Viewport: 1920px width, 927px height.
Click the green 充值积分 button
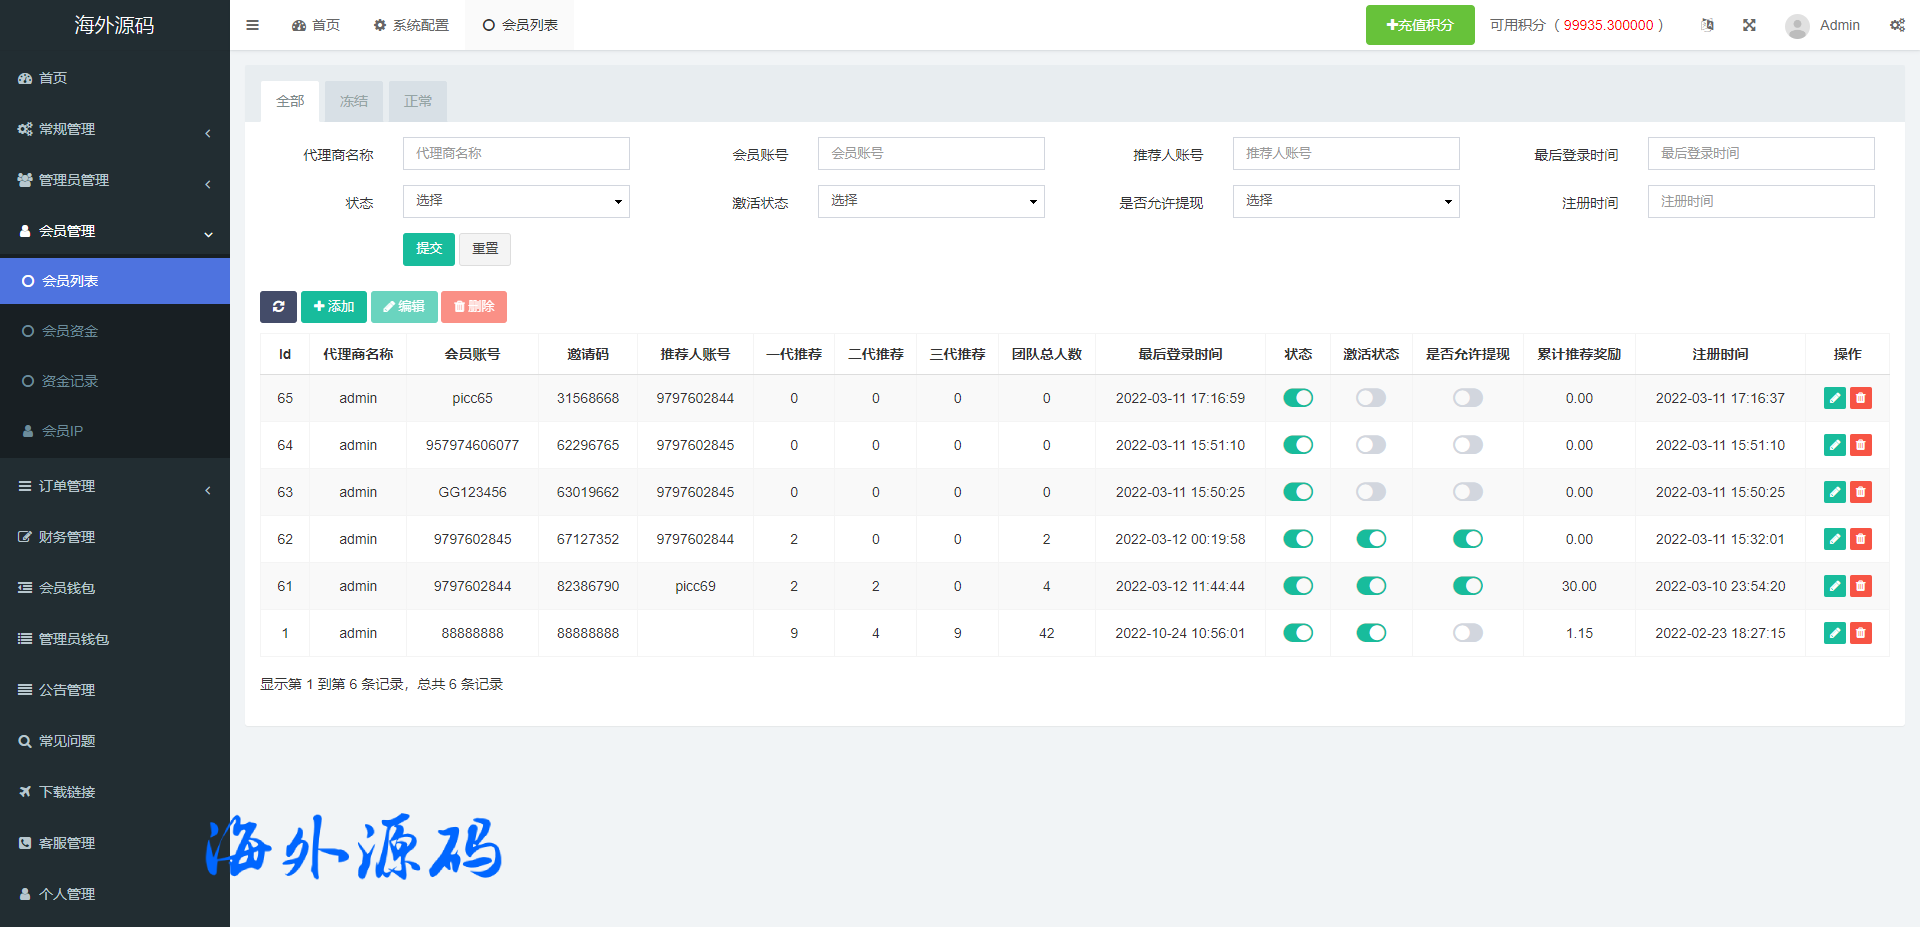click(1419, 25)
